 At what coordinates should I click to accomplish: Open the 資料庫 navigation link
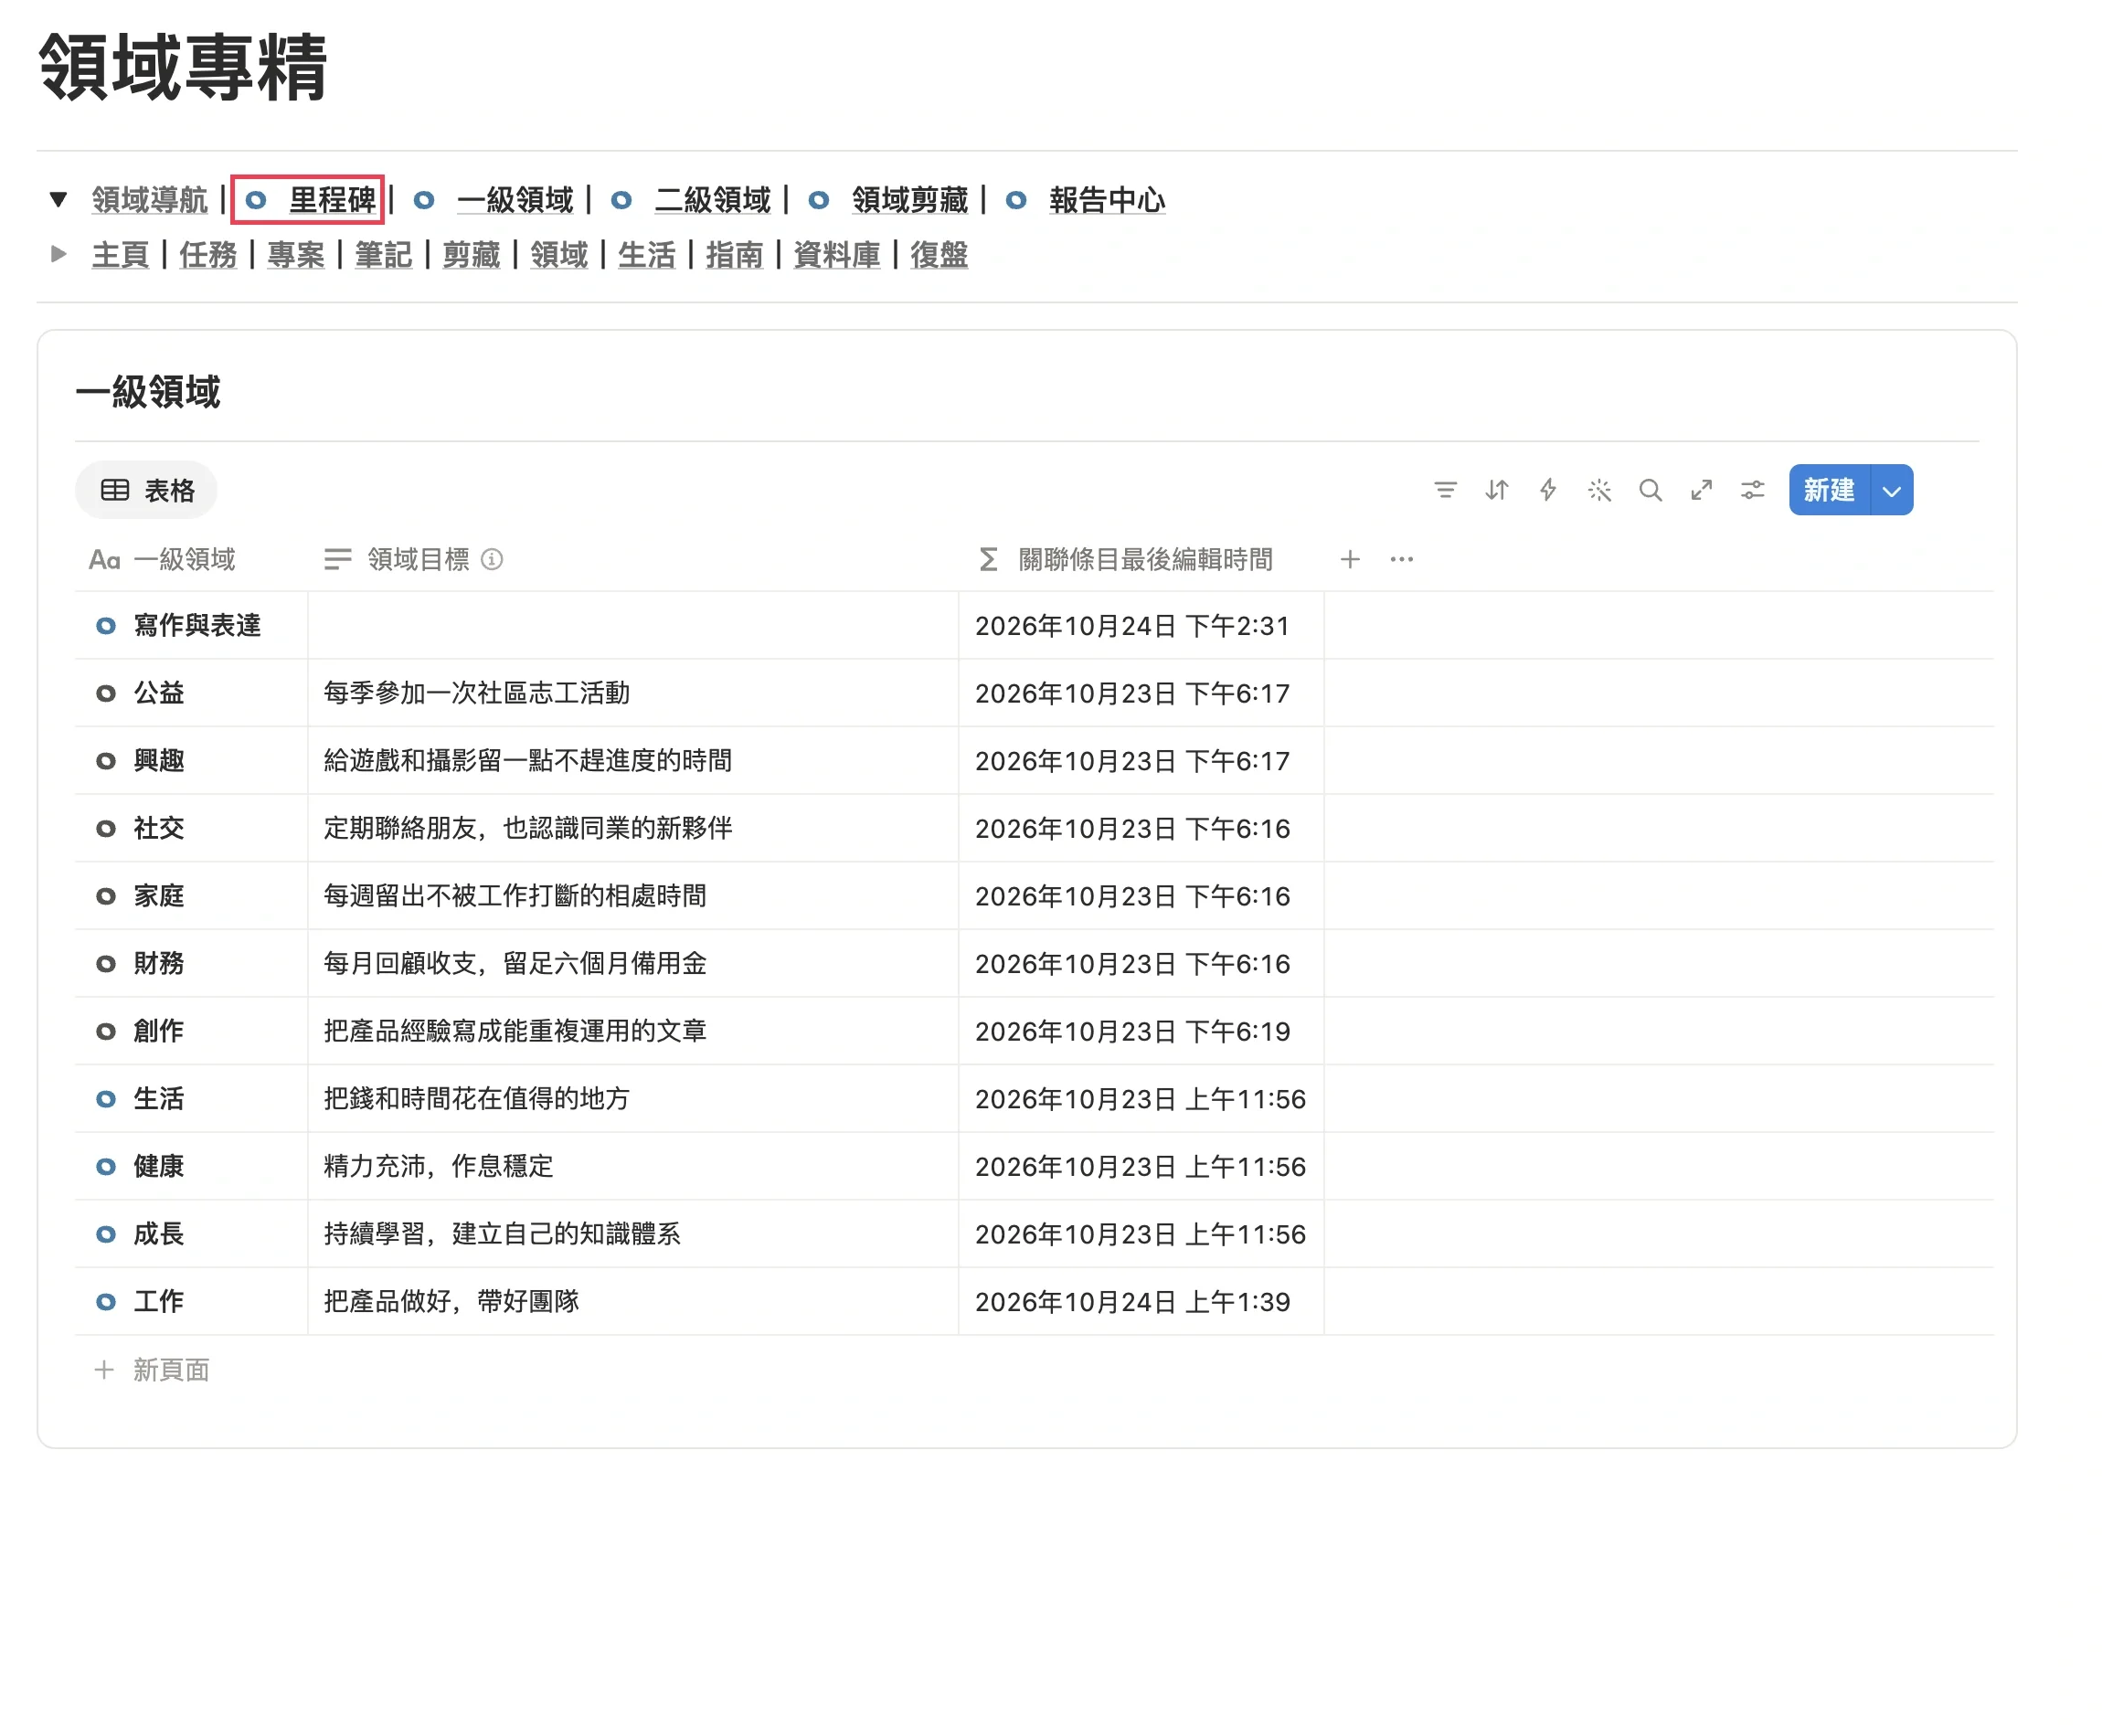837,255
